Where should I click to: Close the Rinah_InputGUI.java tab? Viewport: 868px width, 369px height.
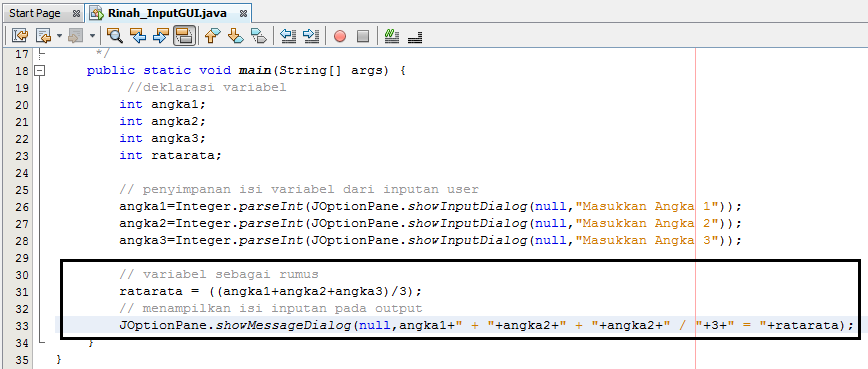[x=243, y=13]
